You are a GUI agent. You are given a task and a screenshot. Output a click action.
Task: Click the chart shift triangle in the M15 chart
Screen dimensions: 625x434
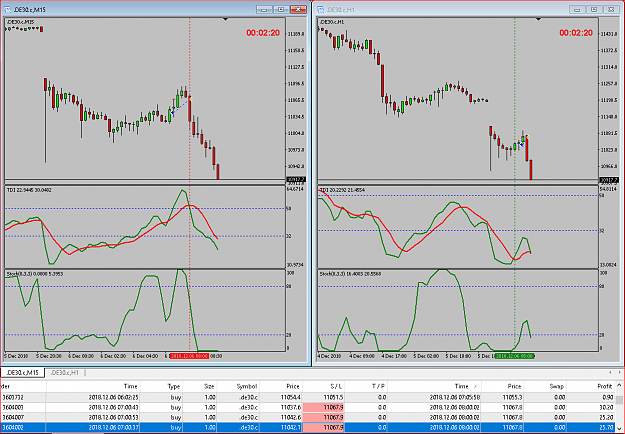[x=225, y=19]
